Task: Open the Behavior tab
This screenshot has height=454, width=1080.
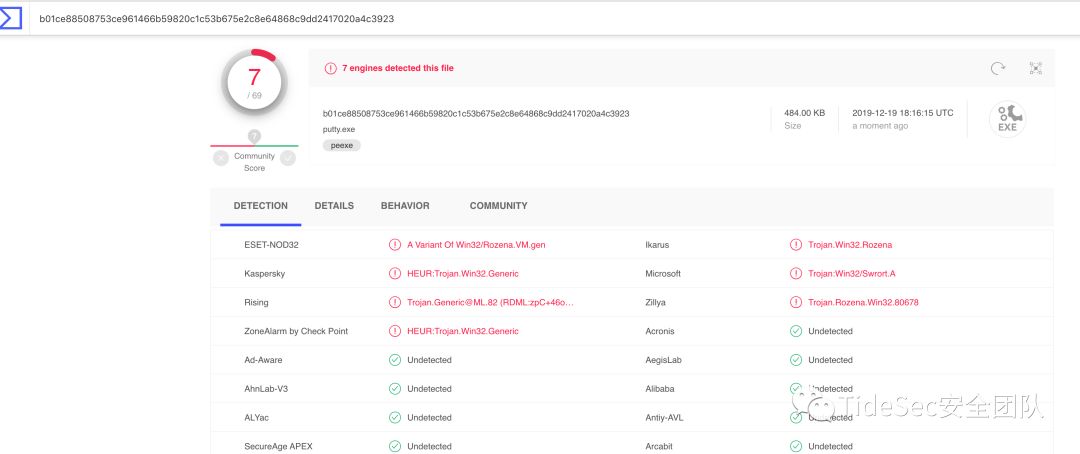Action: 405,206
